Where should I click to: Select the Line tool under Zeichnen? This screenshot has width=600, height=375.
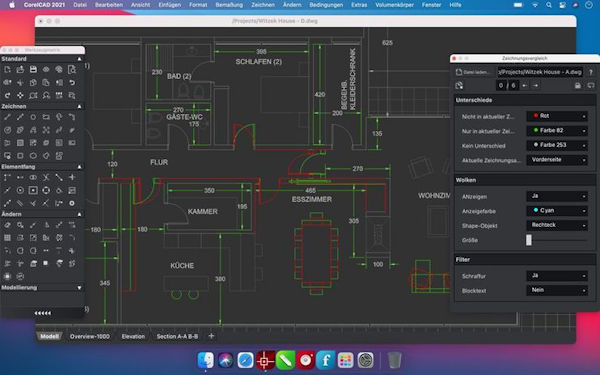pyautogui.click(x=7, y=117)
